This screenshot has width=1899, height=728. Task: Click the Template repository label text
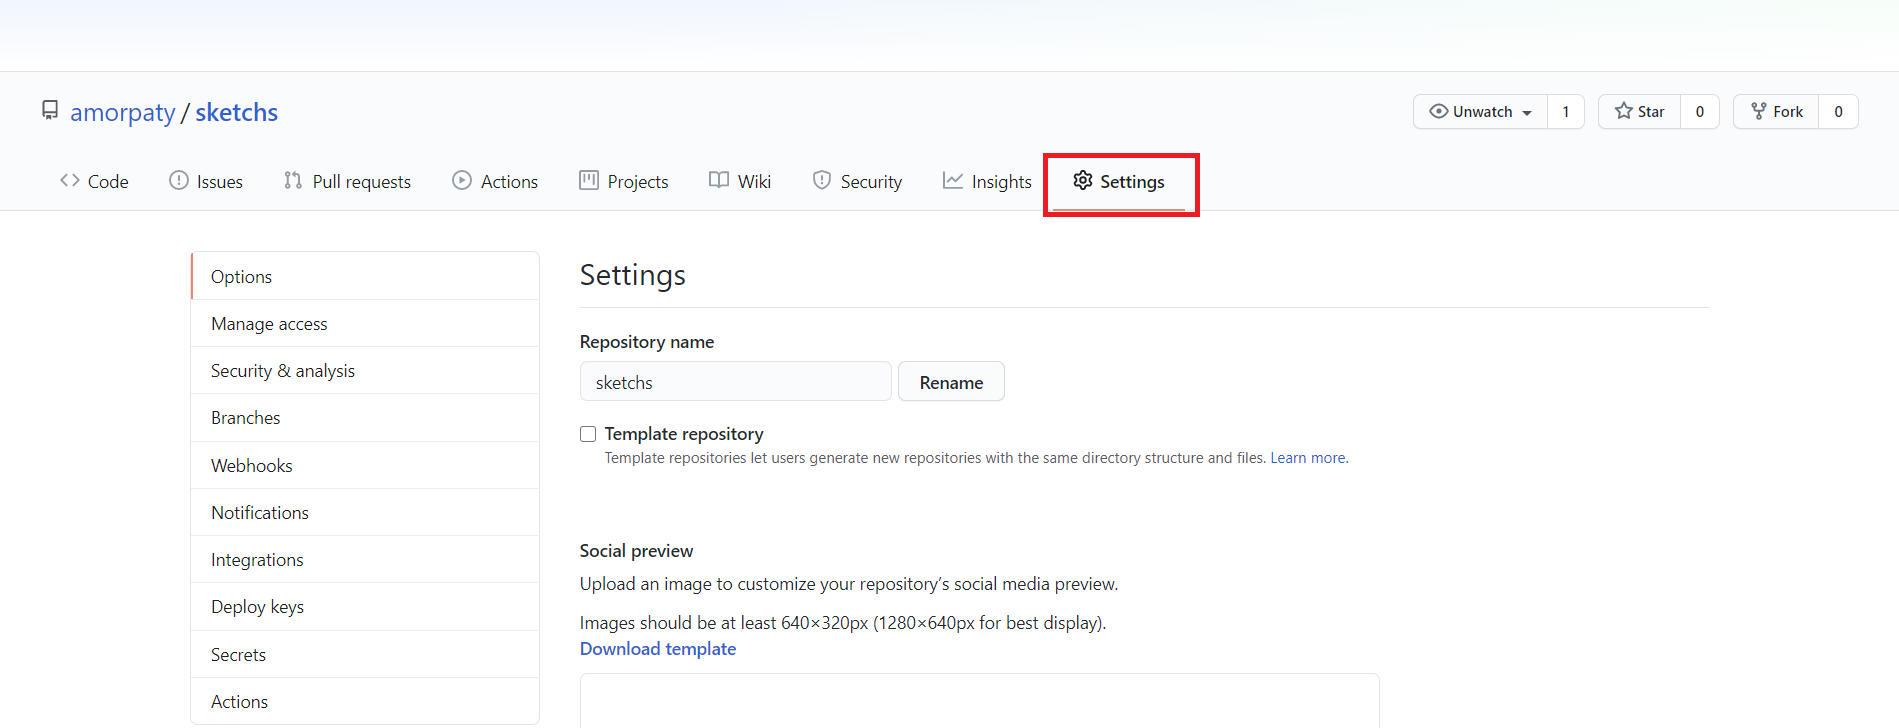684,434
